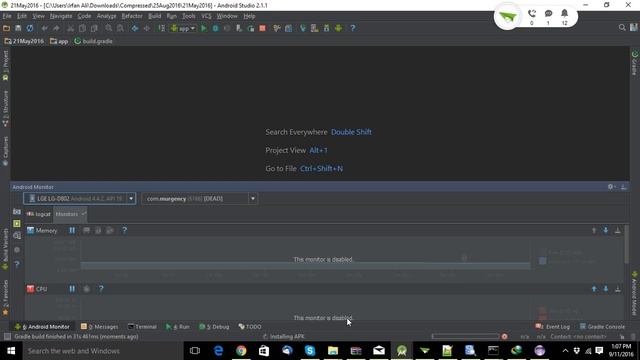640x360 pixels.
Task: Open the Gradle side panel tab
Action: pyautogui.click(x=635, y=64)
